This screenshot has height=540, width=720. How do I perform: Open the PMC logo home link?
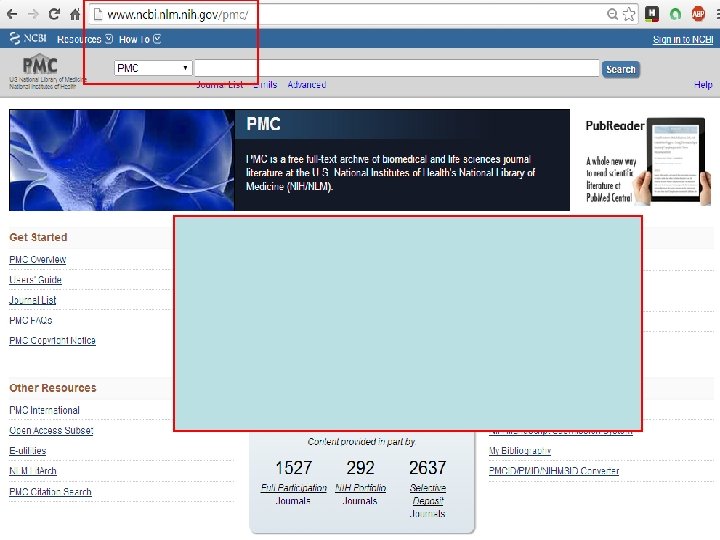[x=40, y=66]
